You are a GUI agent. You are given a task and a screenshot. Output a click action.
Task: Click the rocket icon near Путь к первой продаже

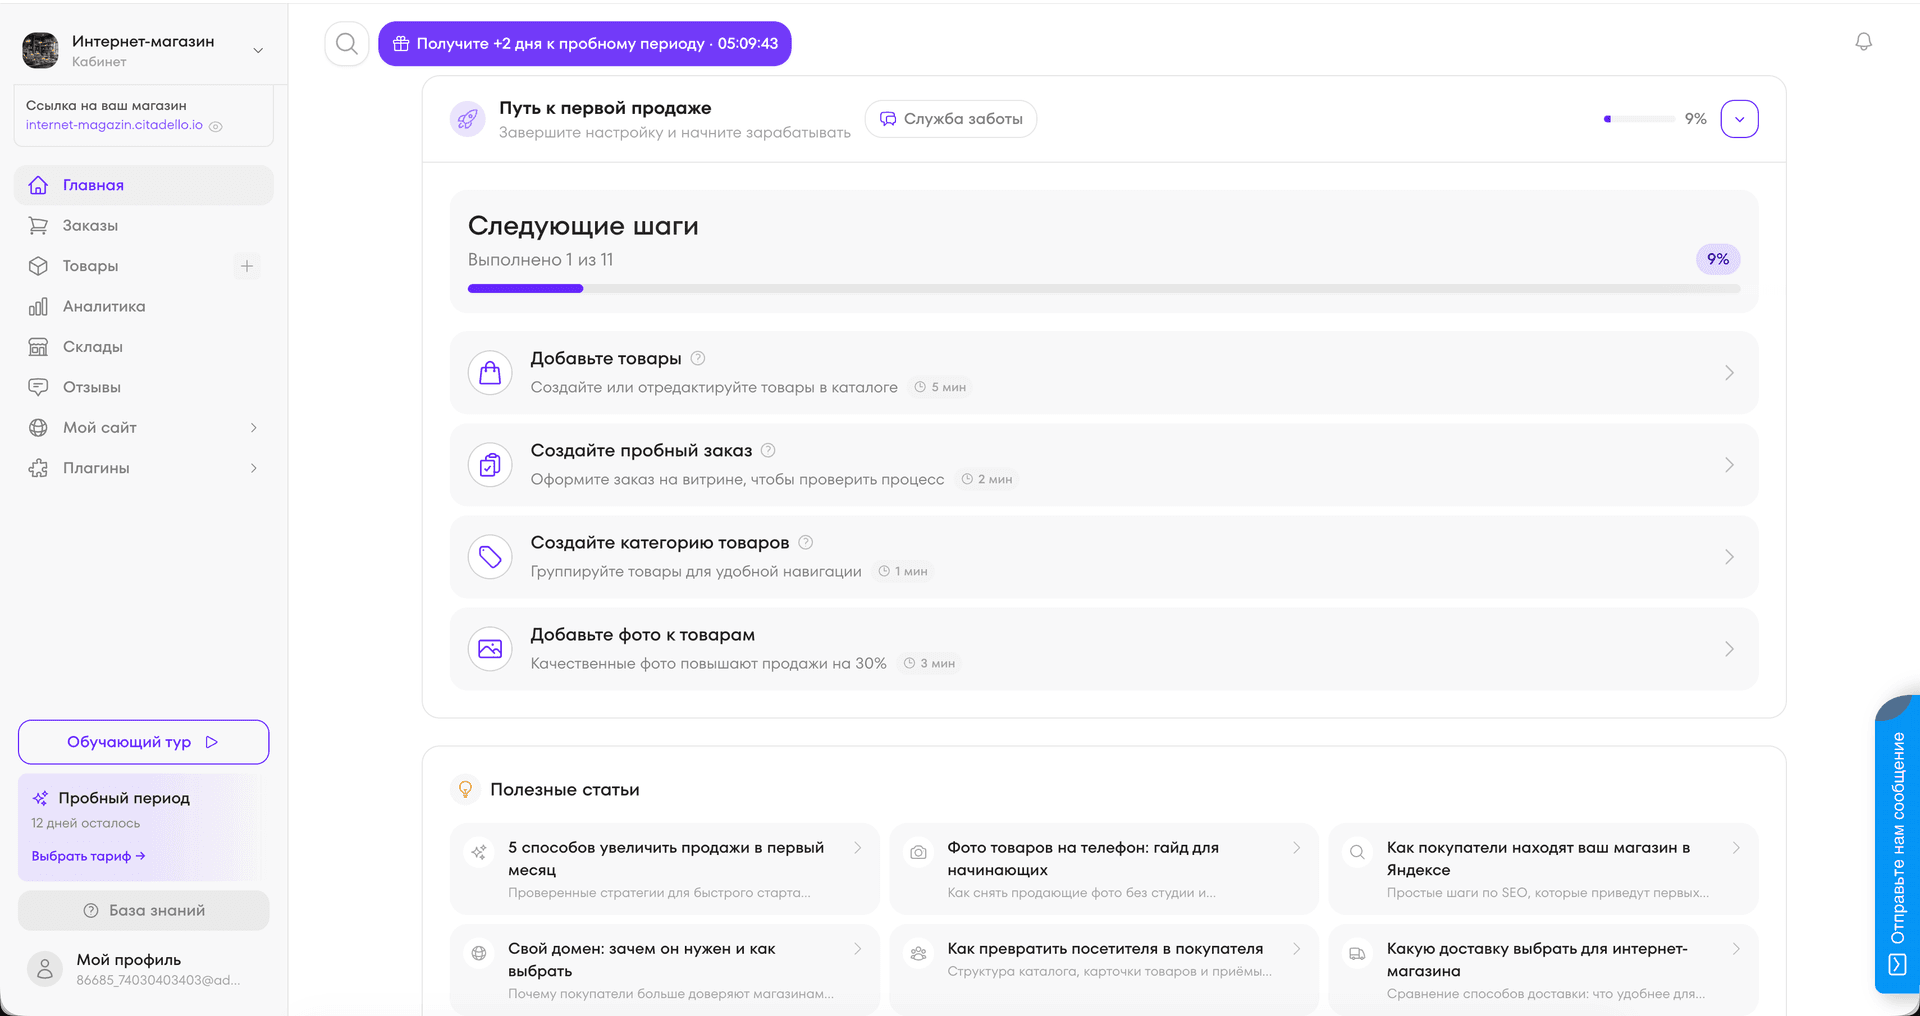click(x=467, y=120)
